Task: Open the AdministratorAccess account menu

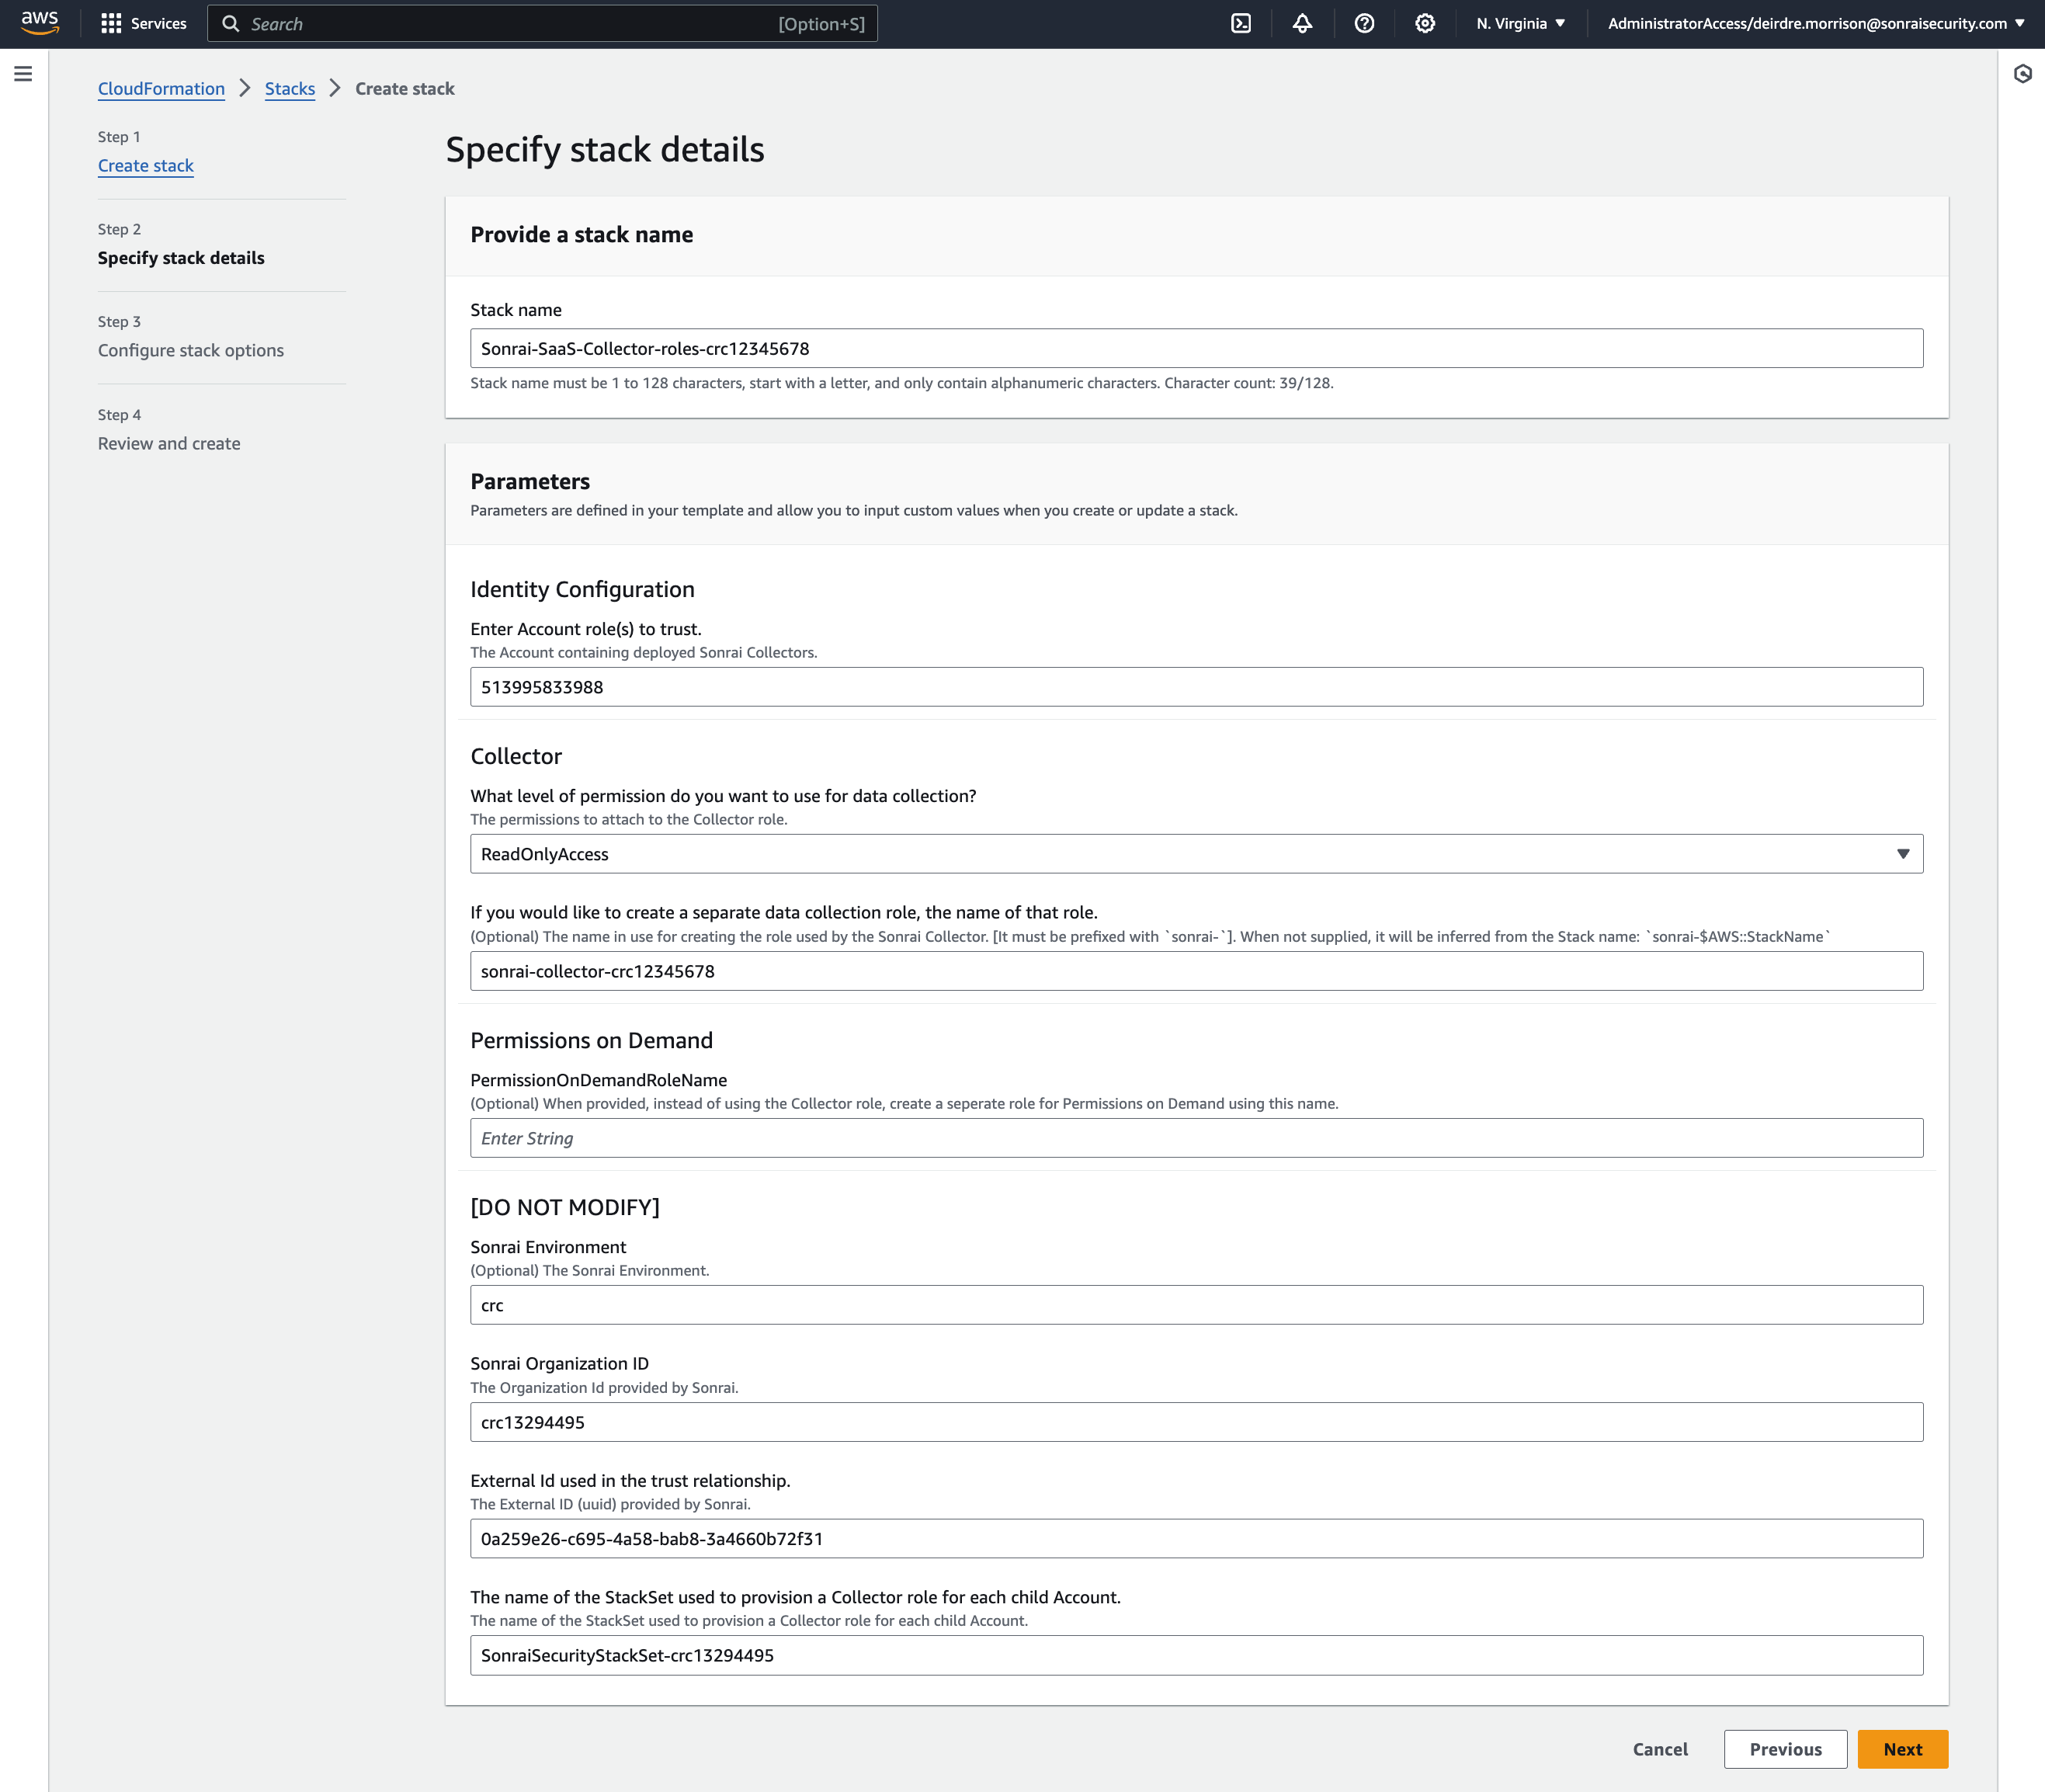Action: pos(1816,23)
